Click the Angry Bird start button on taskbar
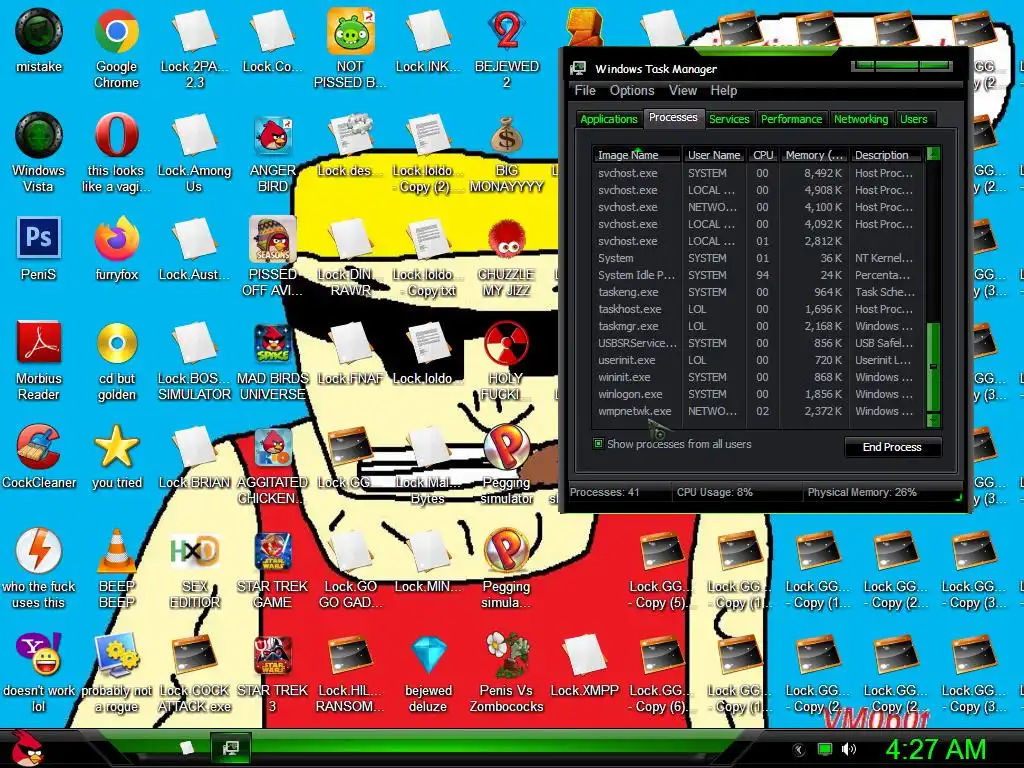Viewport: 1024px width, 768px height. pos(26,748)
